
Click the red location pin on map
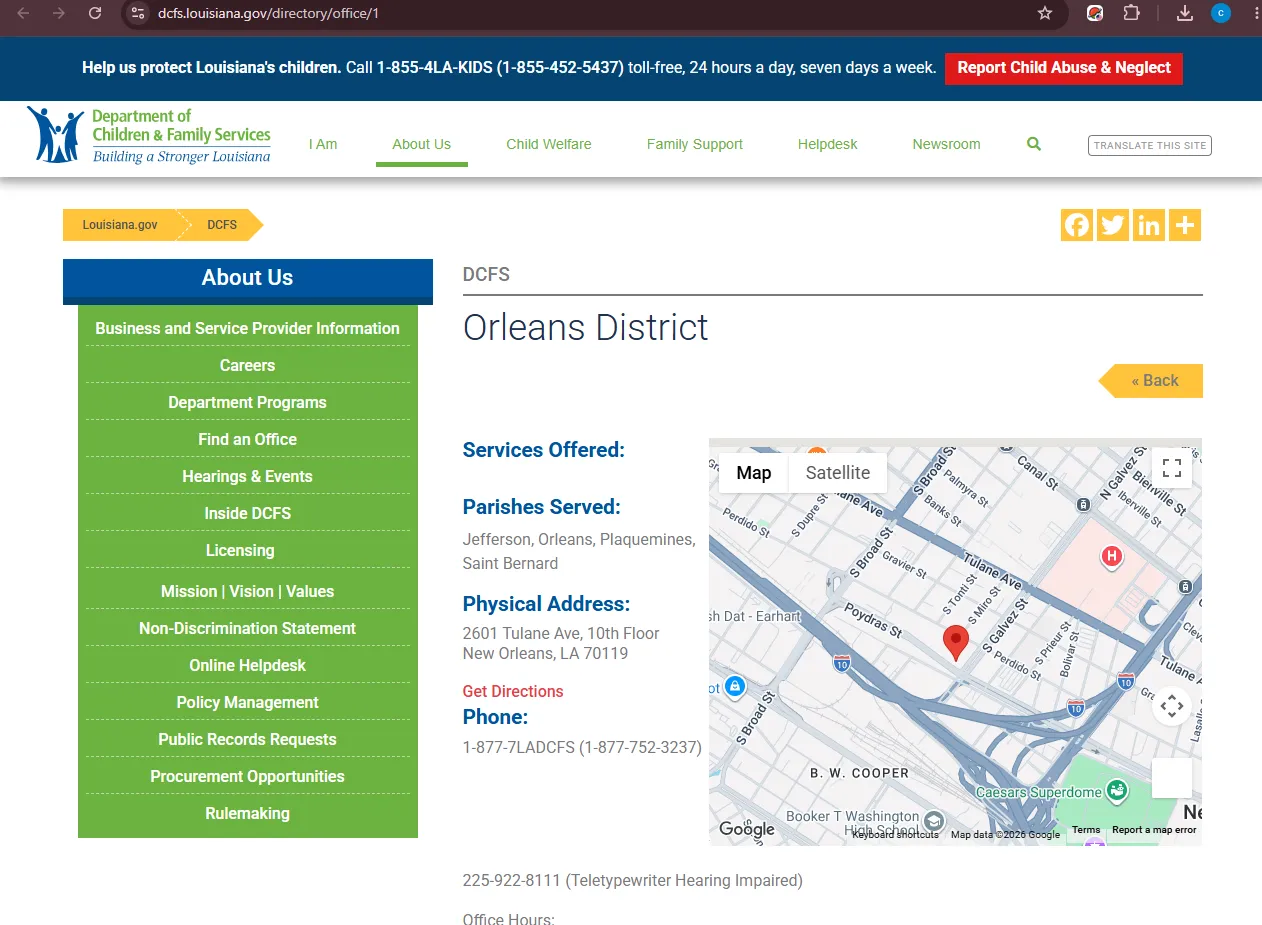point(956,642)
